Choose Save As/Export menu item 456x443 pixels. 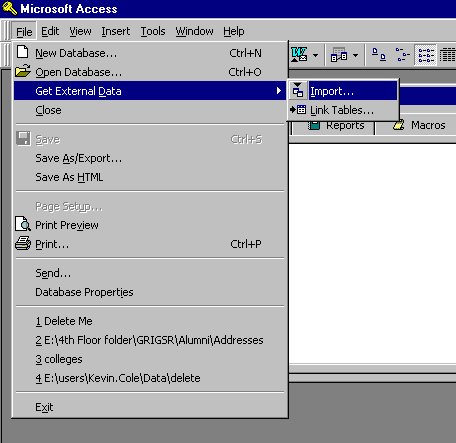[150, 158]
